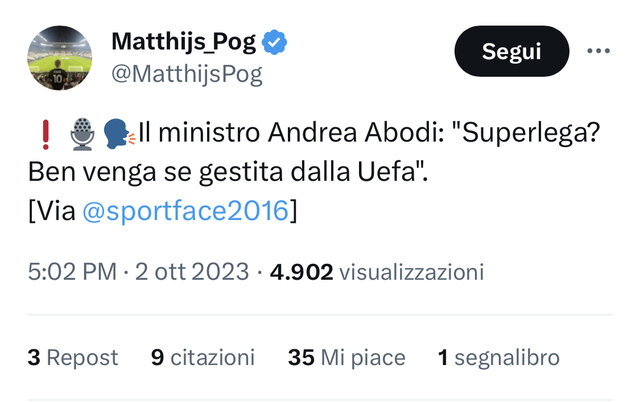Image resolution: width=640 pixels, height=402 pixels.
Task: Click the 2 ott 2023 date
Action: click(192, 272)
